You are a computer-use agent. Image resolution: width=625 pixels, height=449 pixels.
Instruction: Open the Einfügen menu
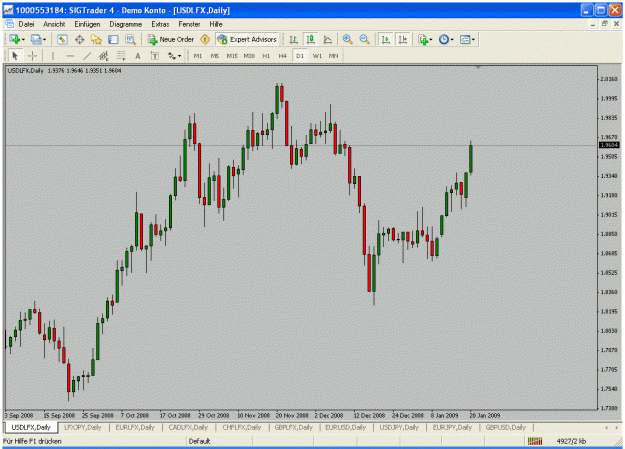pyautogui.click(x=87, y=24)
